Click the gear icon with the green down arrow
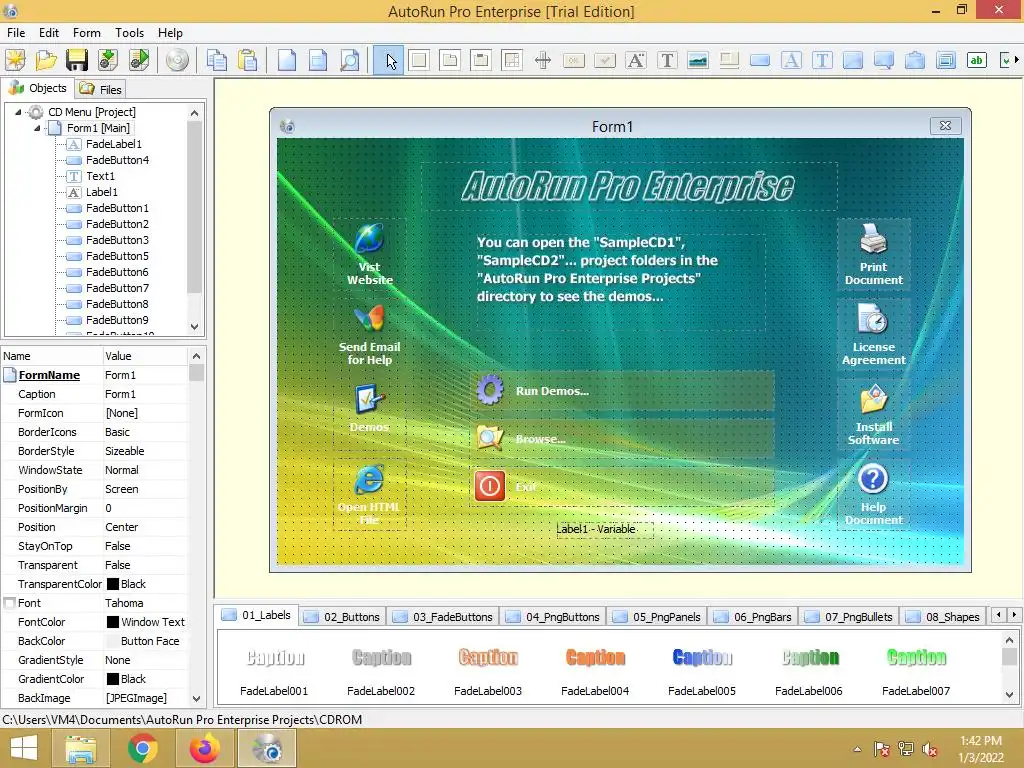The width and height of the screenshot is (1024, 768). pos(108,60)
